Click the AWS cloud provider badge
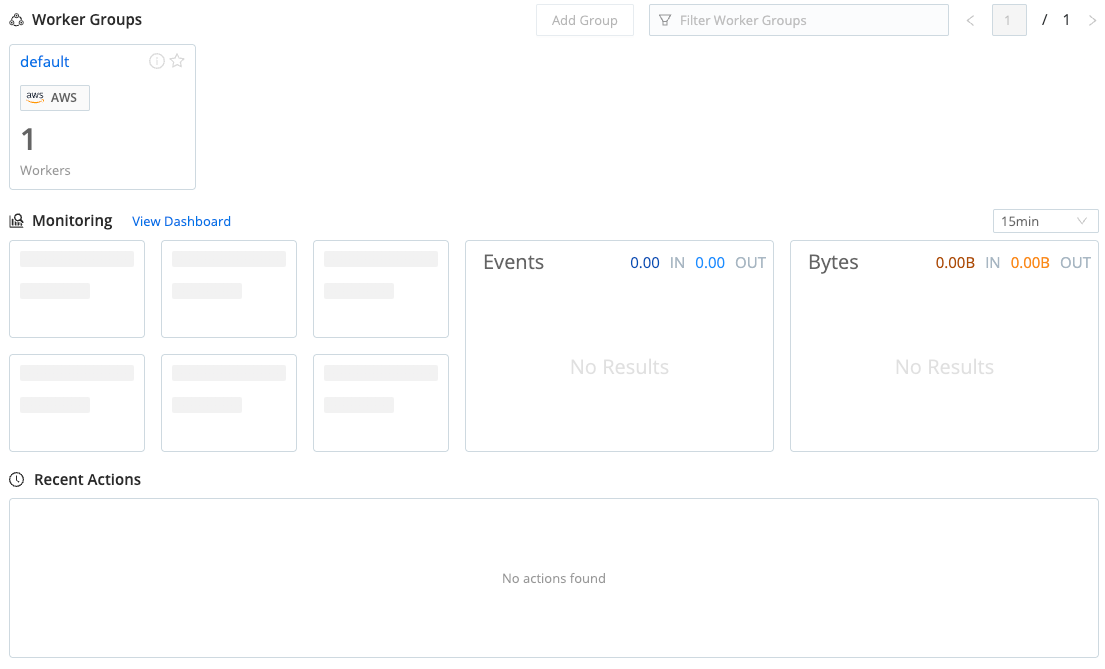Viewport: 1105px width, 669px height. click(x=55, y=97)
